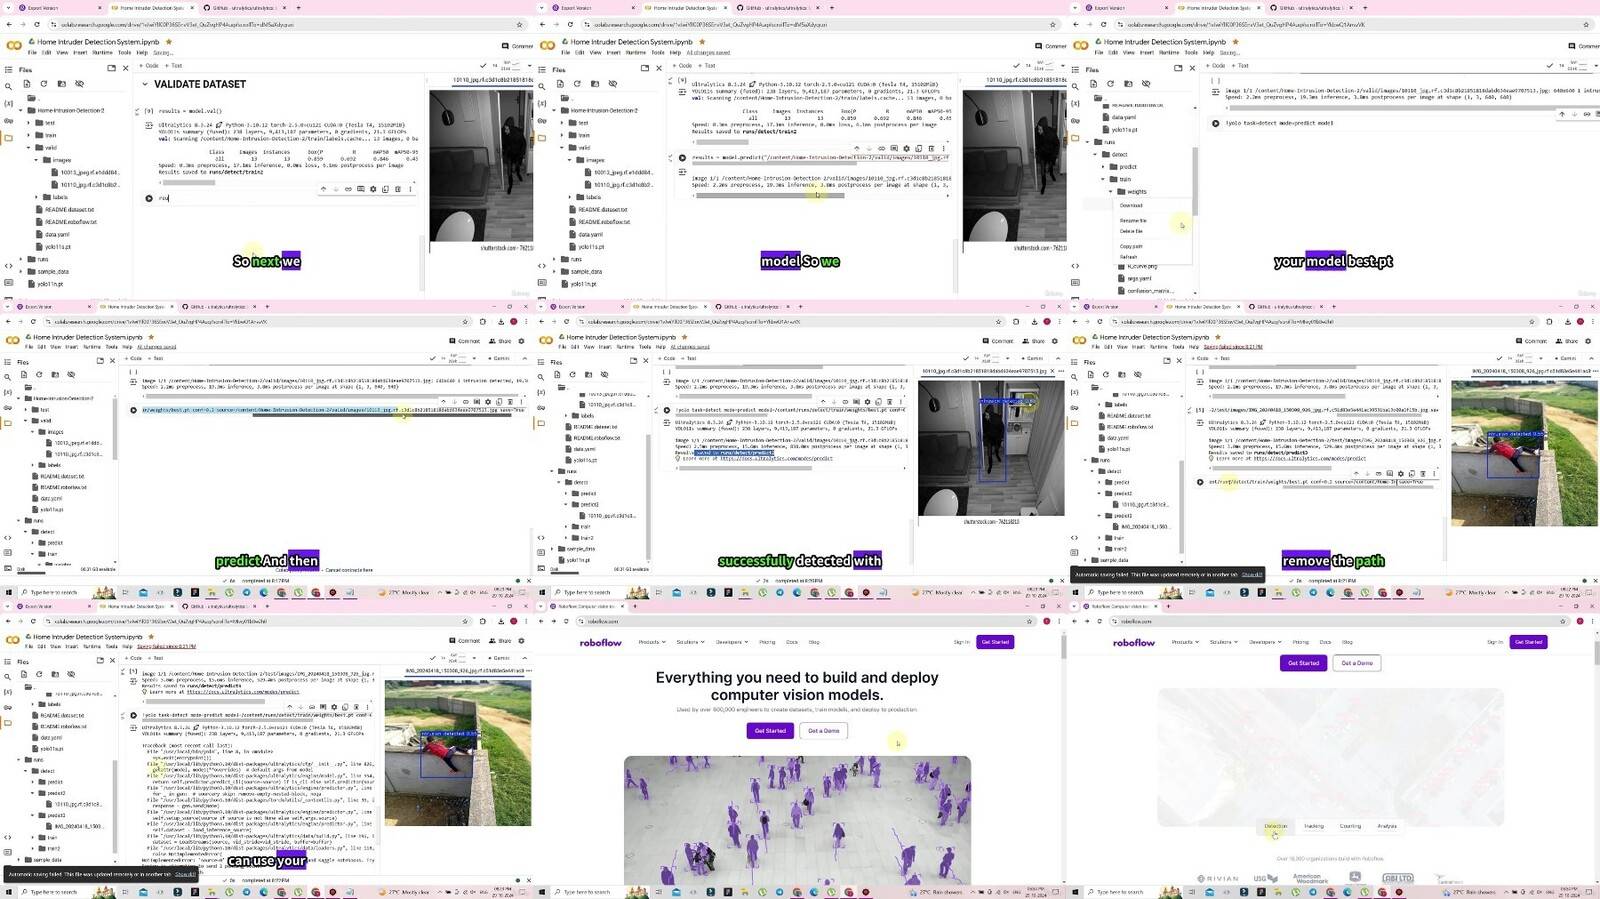Click Windows Start button in 'can use your' frame

(9, 891)
